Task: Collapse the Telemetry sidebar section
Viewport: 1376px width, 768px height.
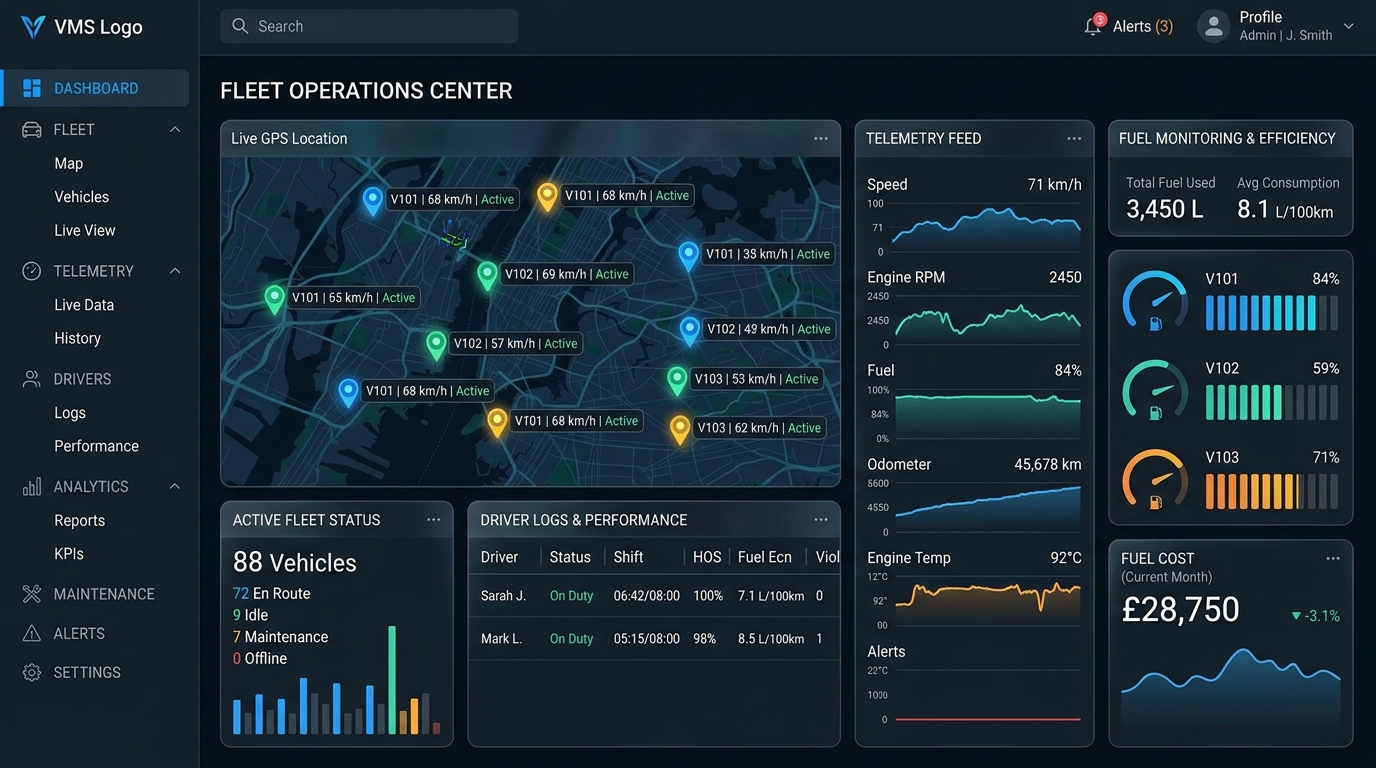Action: click(175, 271)
